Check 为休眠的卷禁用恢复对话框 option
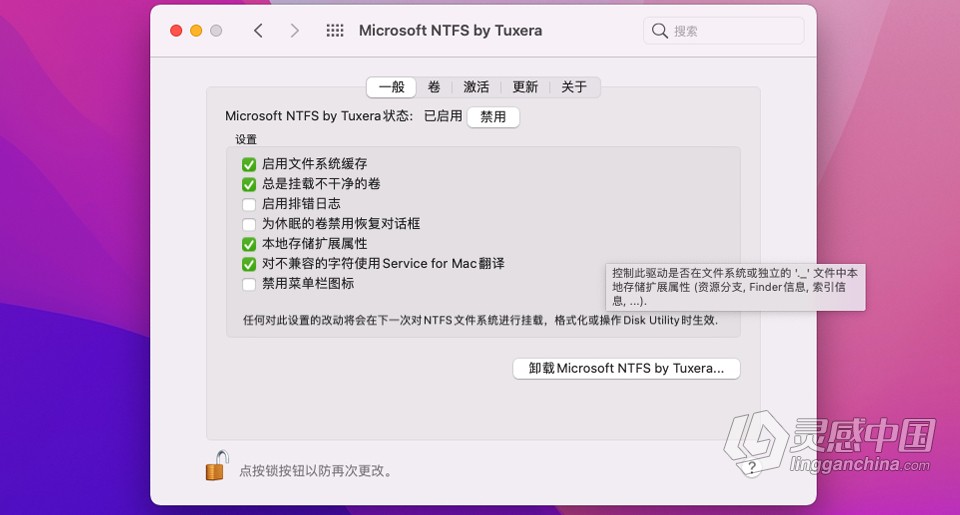Screen dimensions: 960x515 point(249,224)
